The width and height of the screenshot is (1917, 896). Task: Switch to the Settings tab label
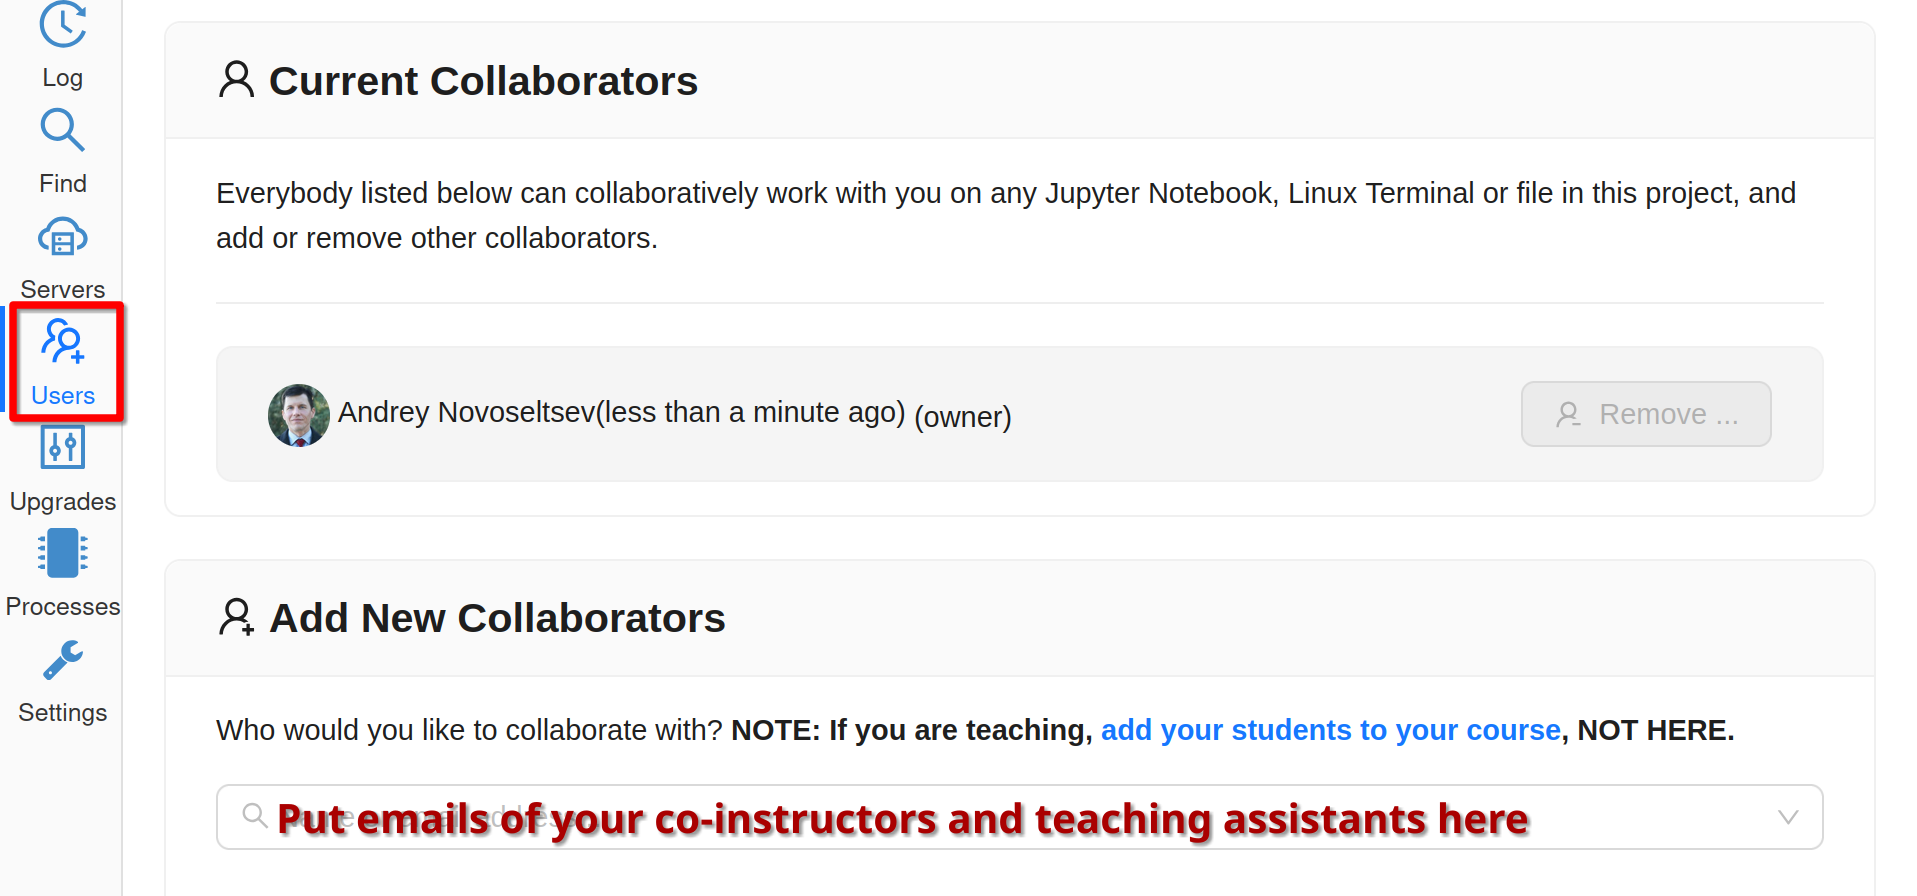(62, 713)
